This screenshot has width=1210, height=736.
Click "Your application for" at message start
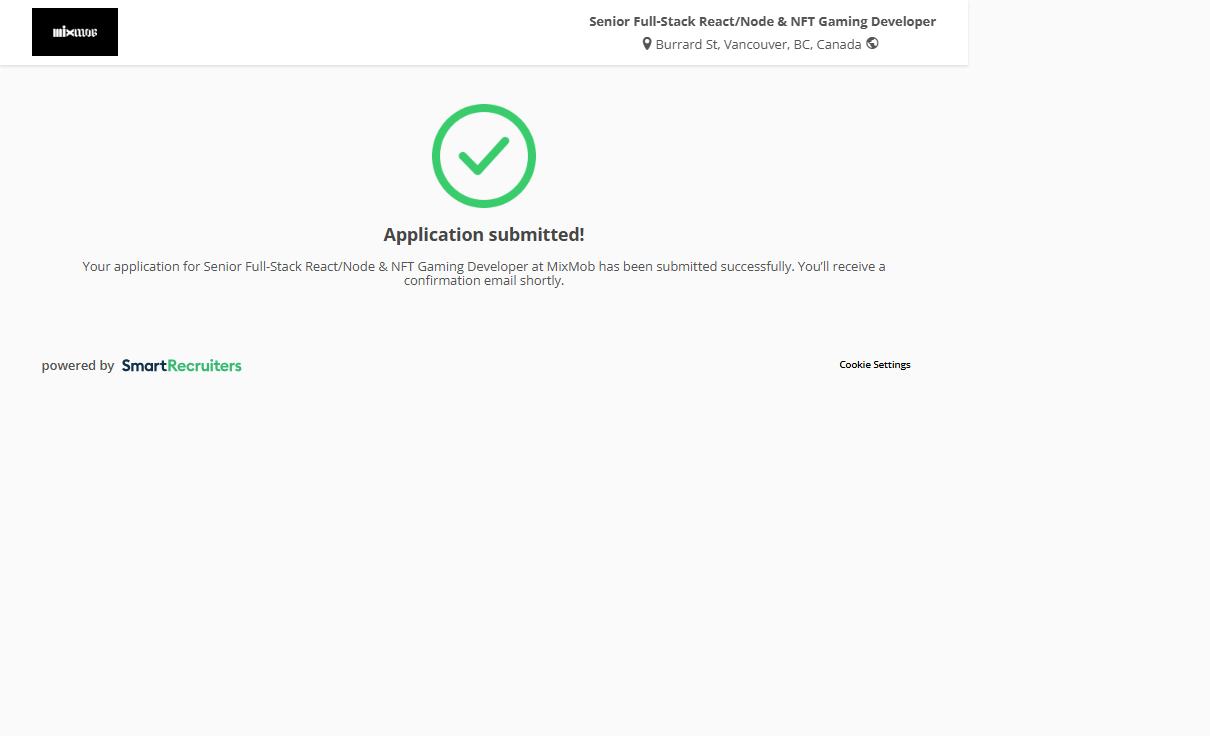pyautogui.click(x=140, y=267)
